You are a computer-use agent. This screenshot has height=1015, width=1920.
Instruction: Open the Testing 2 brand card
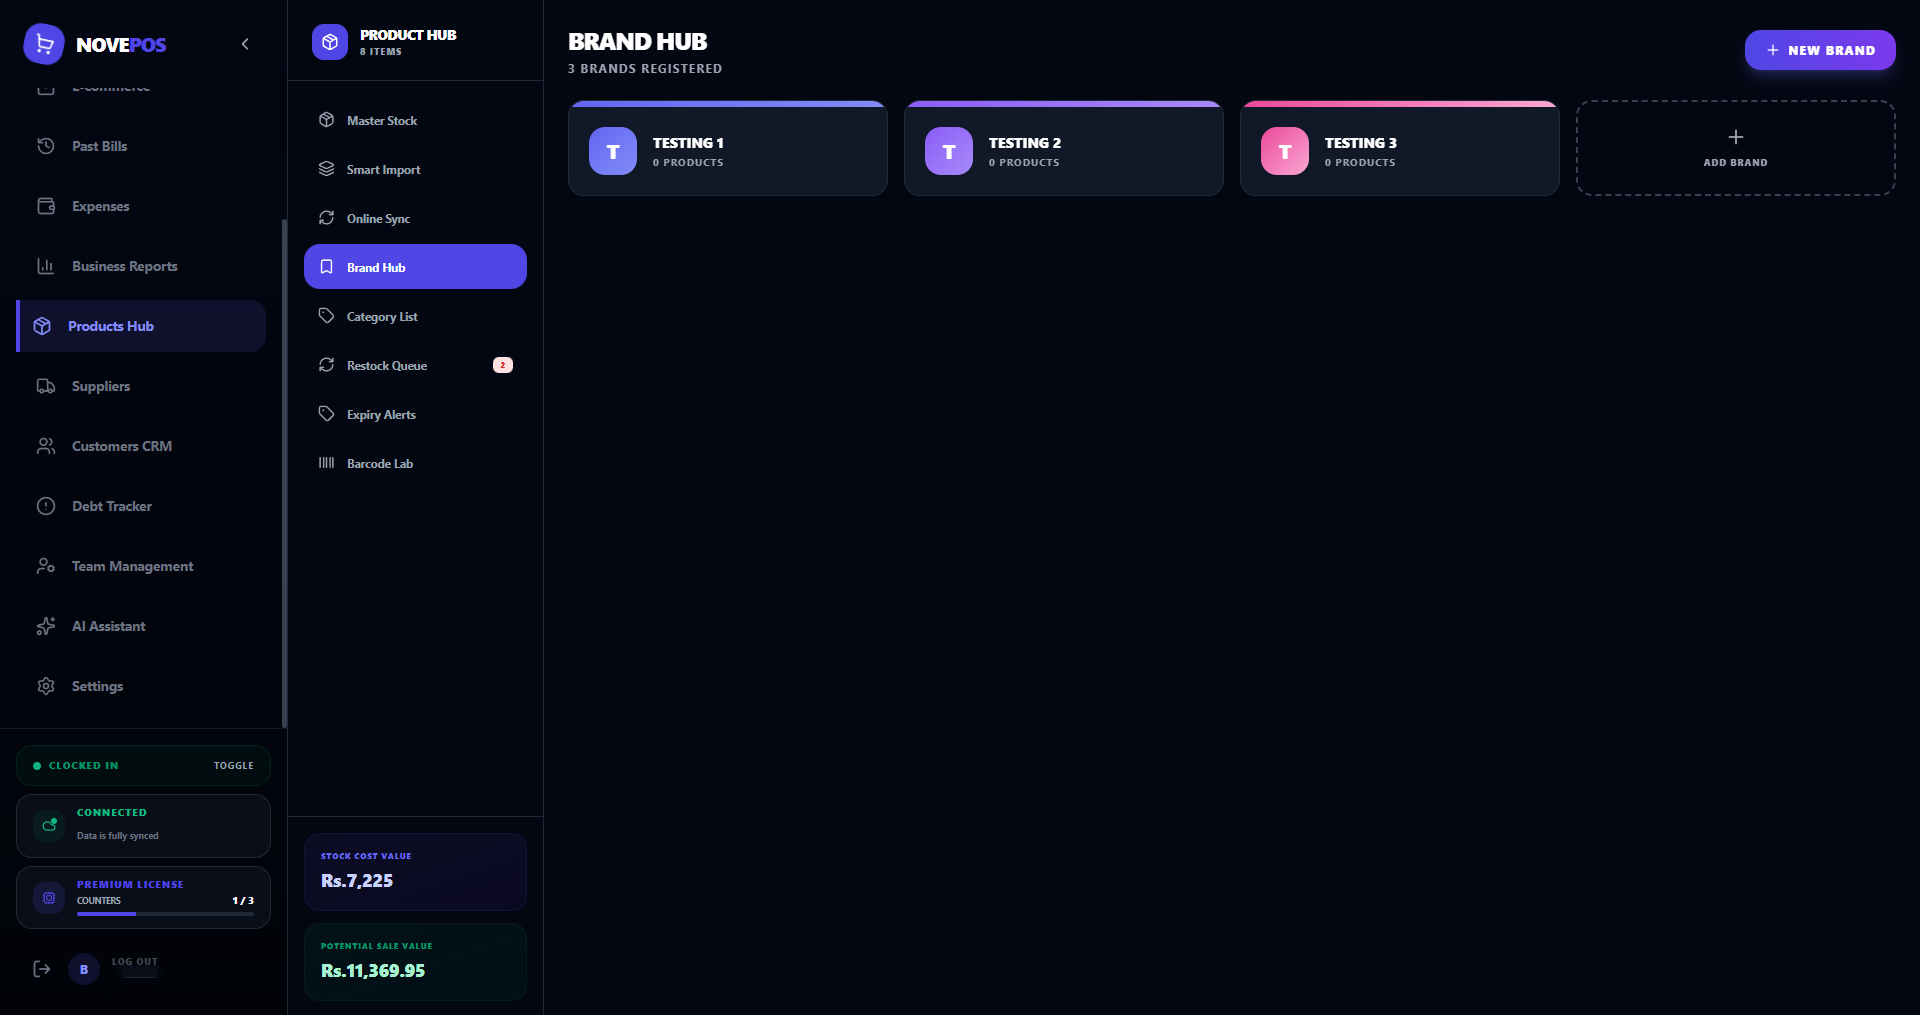click(1064, 148)
